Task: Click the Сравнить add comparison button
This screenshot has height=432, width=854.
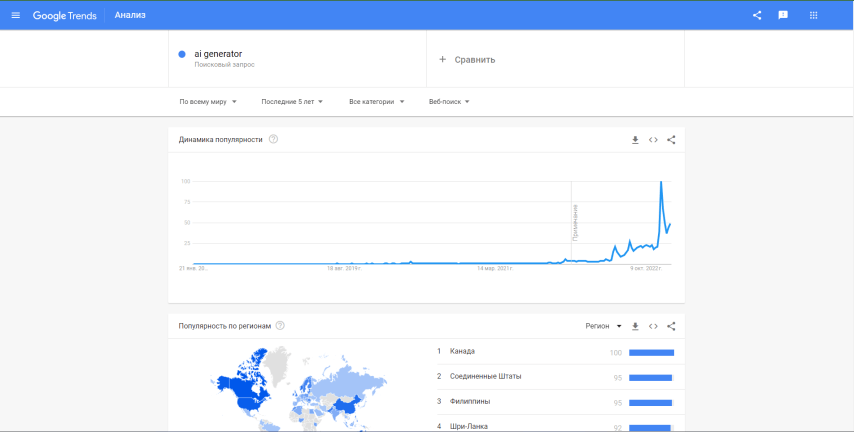Action: [467, 59]
